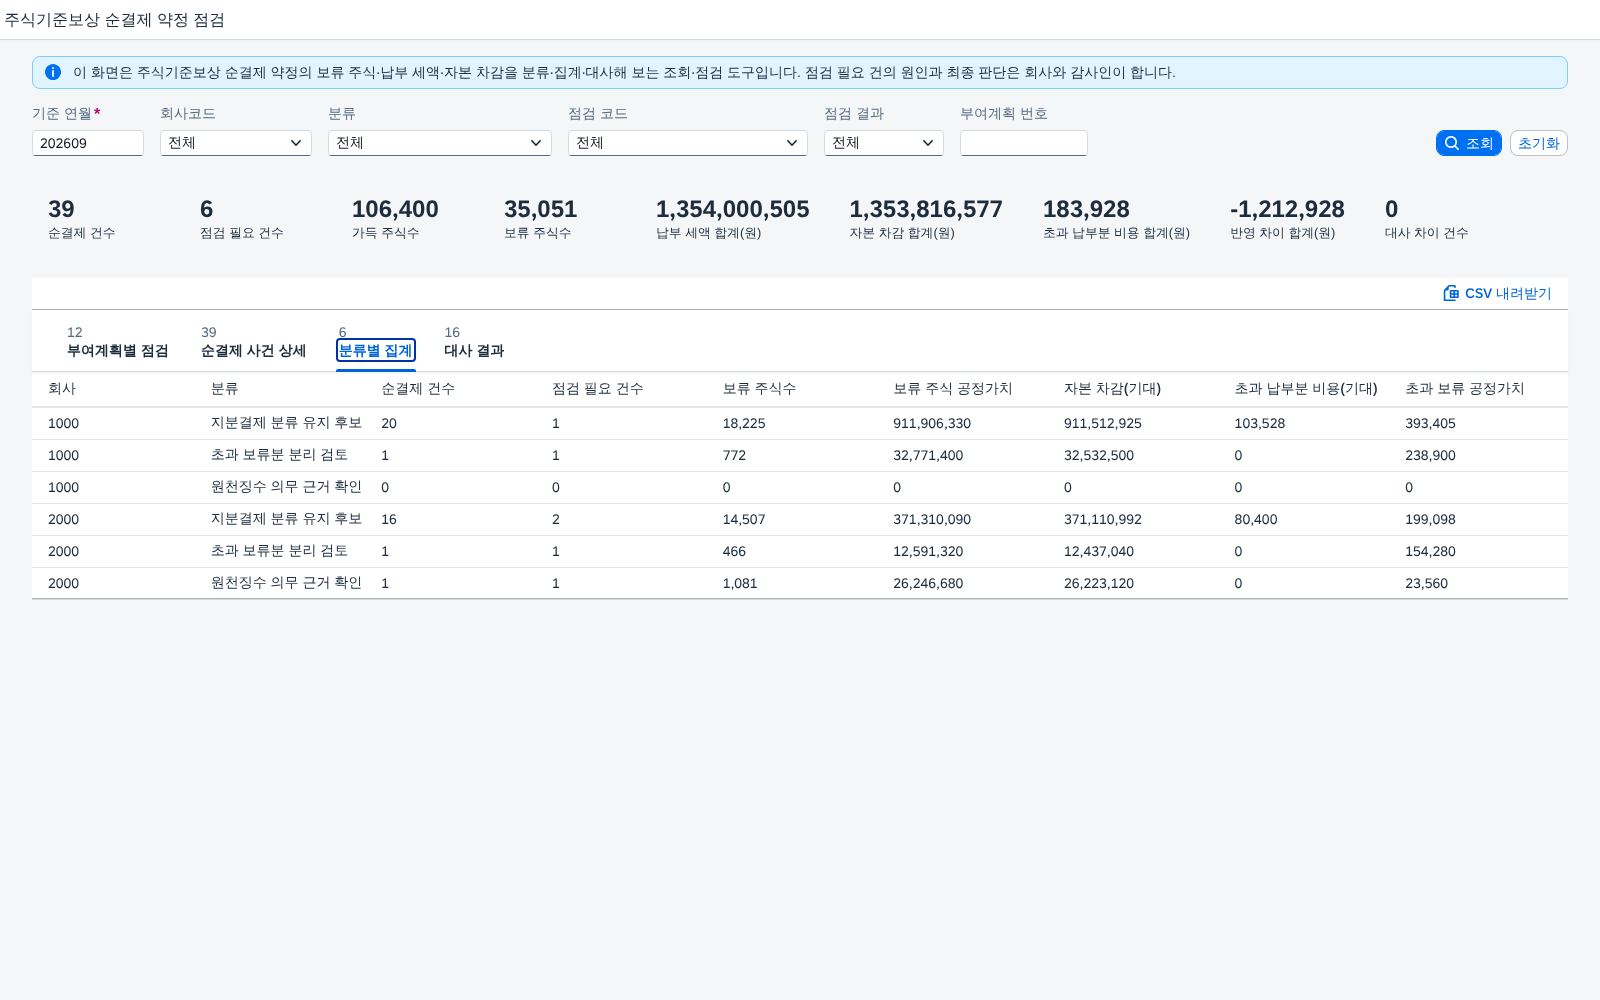Click the 초기화 reset button

1538,143
